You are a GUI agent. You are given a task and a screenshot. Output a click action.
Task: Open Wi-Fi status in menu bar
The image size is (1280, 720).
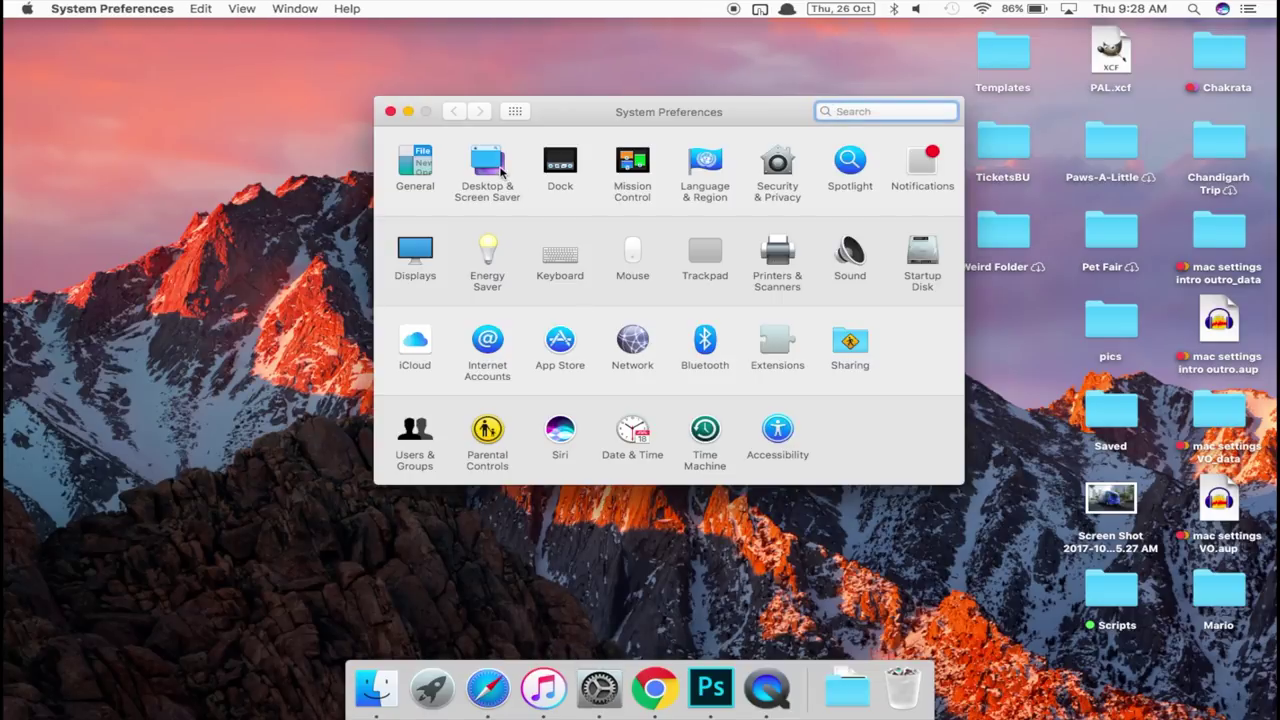click(x=982, y=9)
